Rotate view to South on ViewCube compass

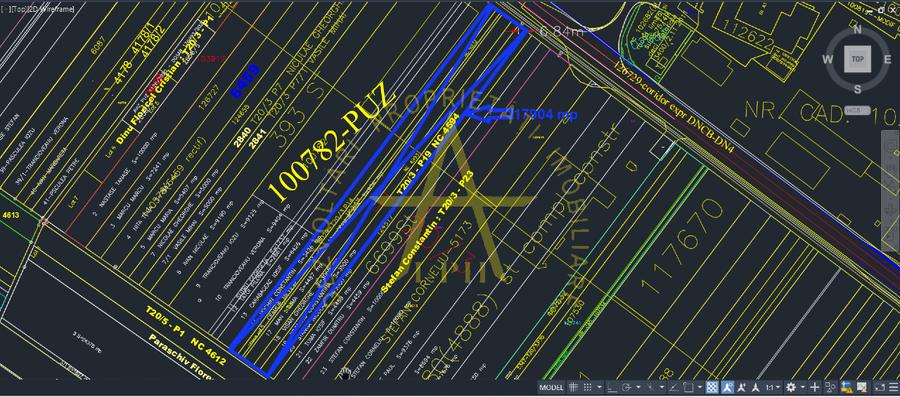coord(858,88)
